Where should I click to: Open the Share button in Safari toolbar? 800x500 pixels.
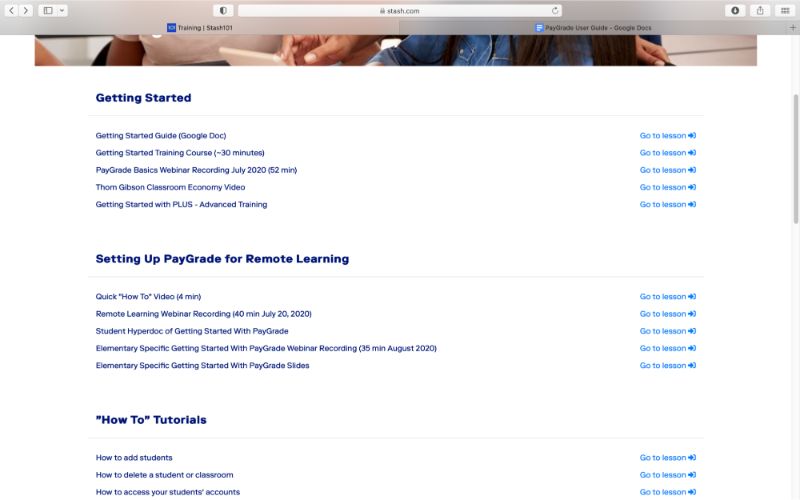coord(760,10)
